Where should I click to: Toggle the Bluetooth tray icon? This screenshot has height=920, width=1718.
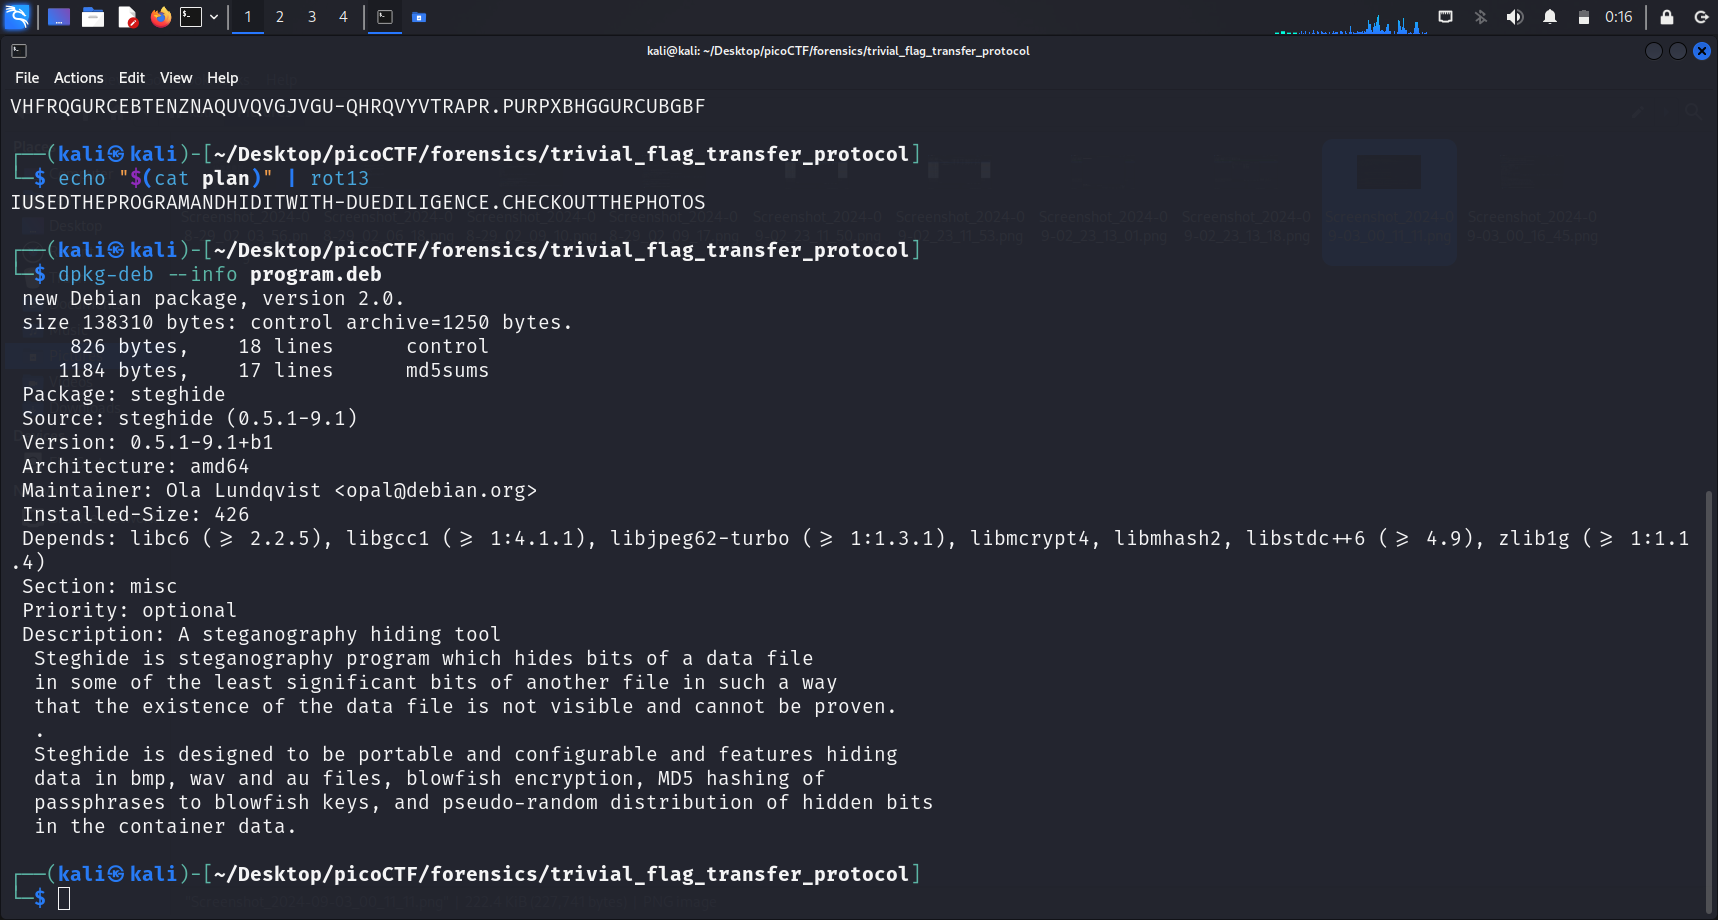pyautogui.click(x=1481, y=17)
